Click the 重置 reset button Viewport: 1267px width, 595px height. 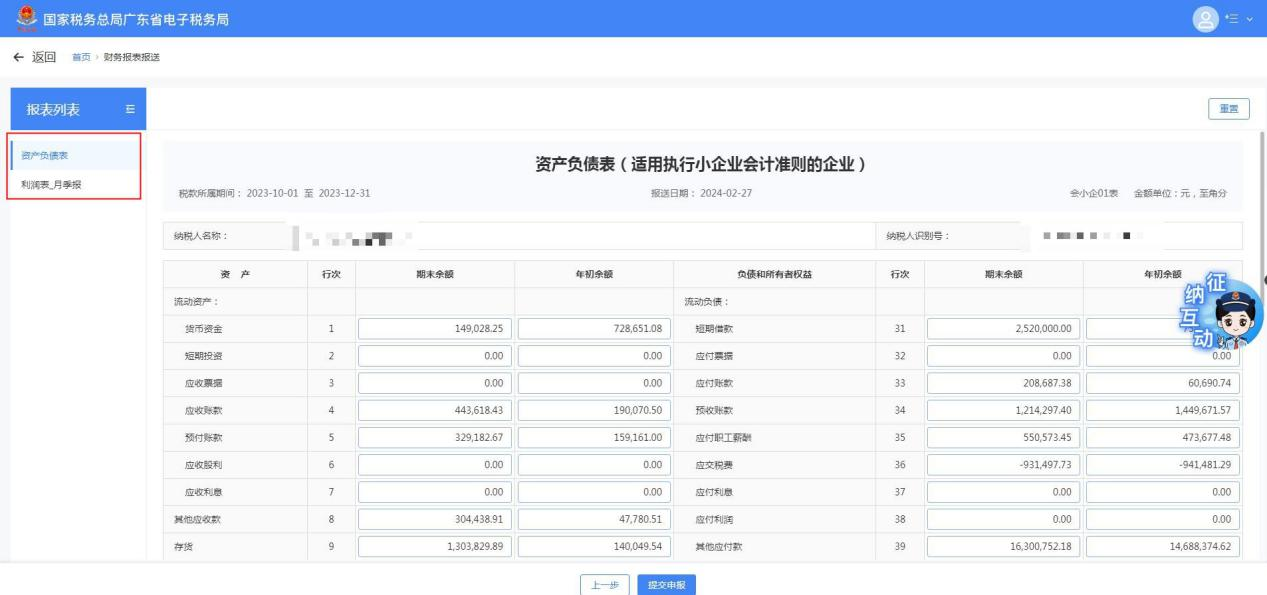pos(1229,109)
